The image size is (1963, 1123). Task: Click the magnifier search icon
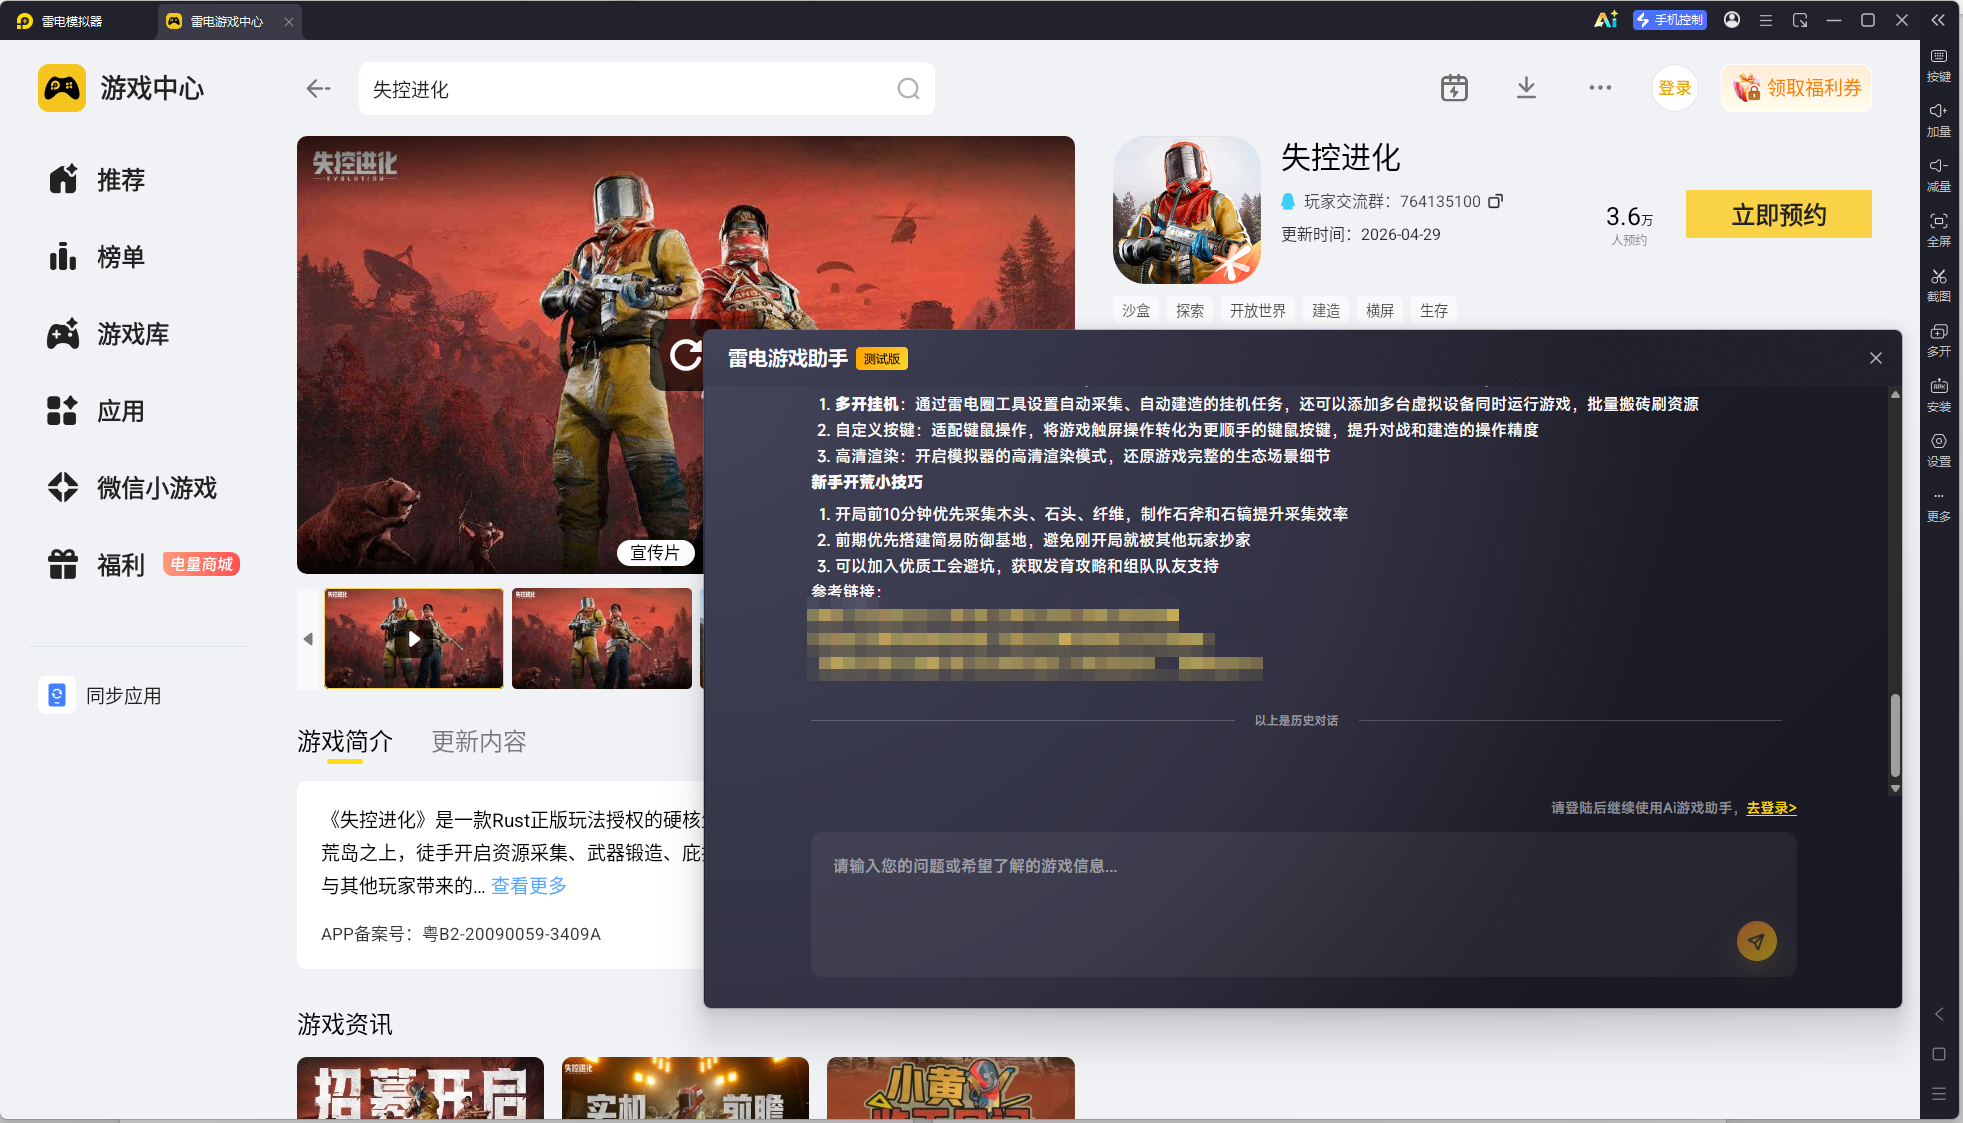click(908, 89)
